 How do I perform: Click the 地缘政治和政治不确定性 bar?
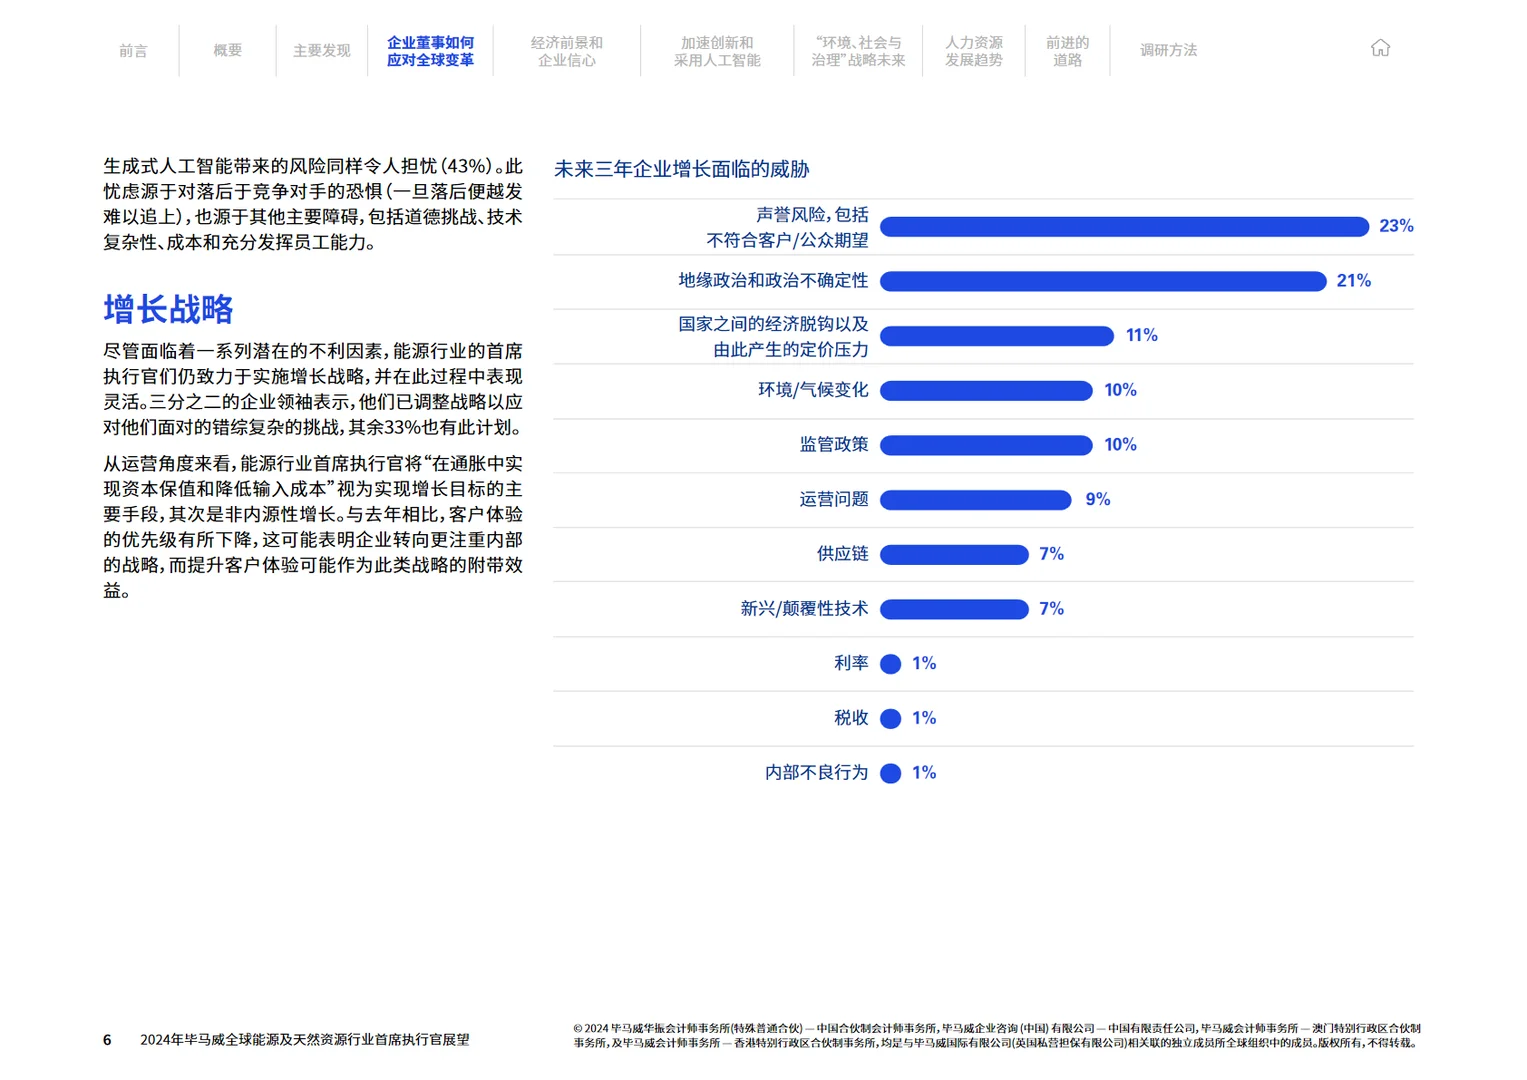(x=1101, y=281)
